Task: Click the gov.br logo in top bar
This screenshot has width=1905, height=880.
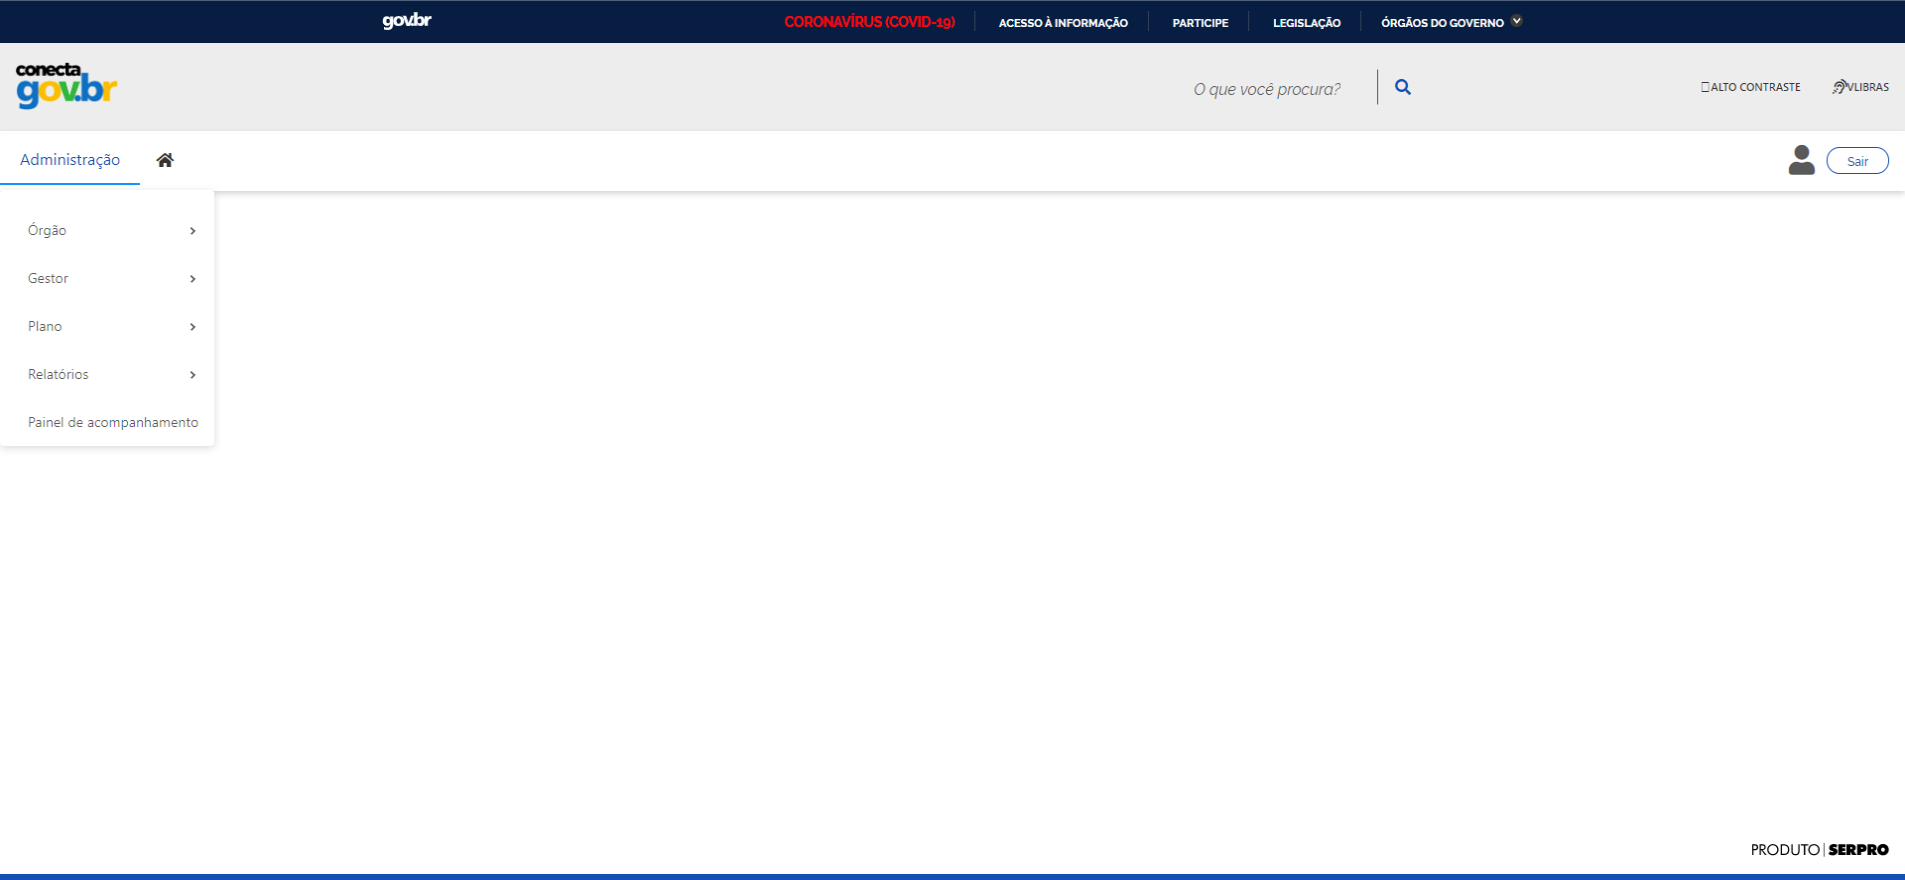Action: (x=406, y=21)
